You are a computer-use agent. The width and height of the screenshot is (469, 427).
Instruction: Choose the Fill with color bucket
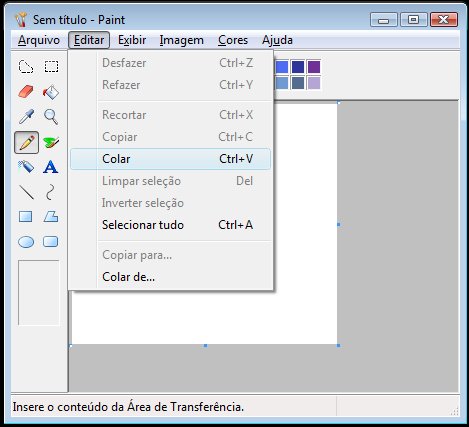pyautogui.click(x=51, y=92)
